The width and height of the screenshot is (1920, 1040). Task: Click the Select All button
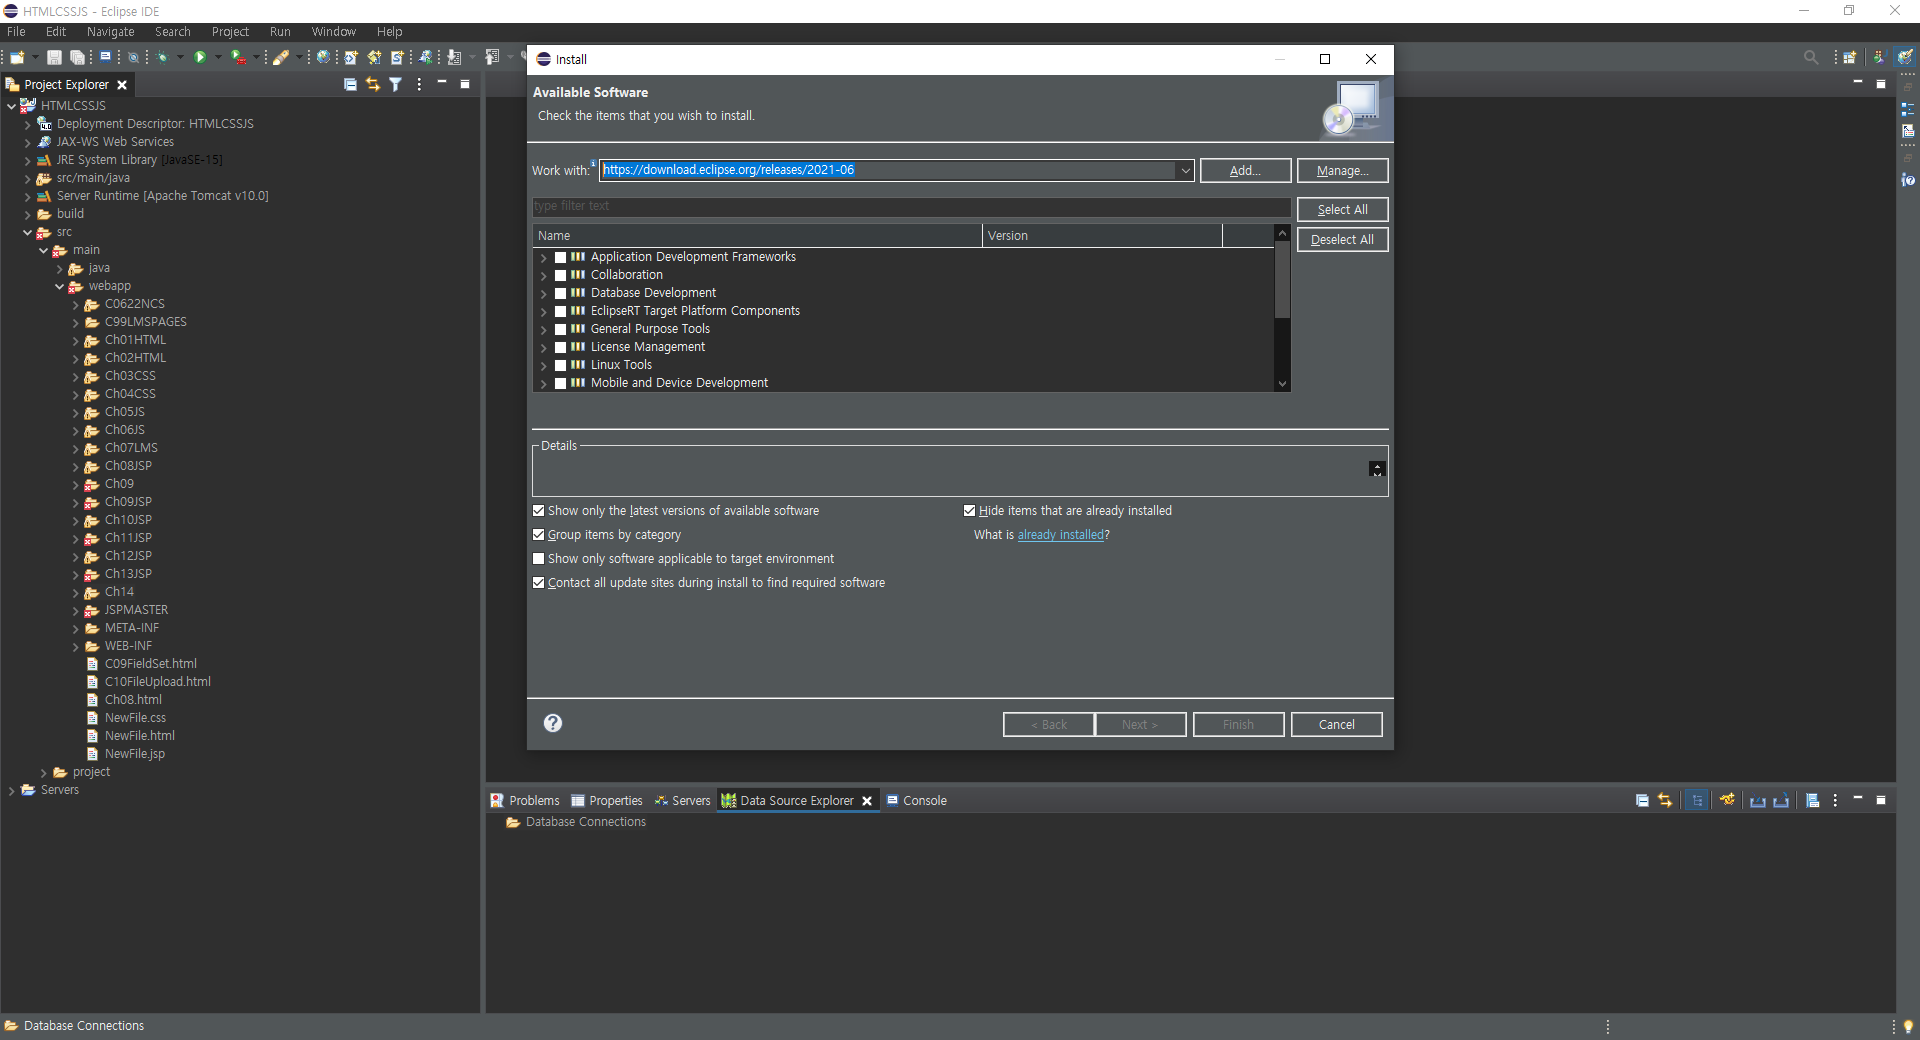tap(1342, 209)
